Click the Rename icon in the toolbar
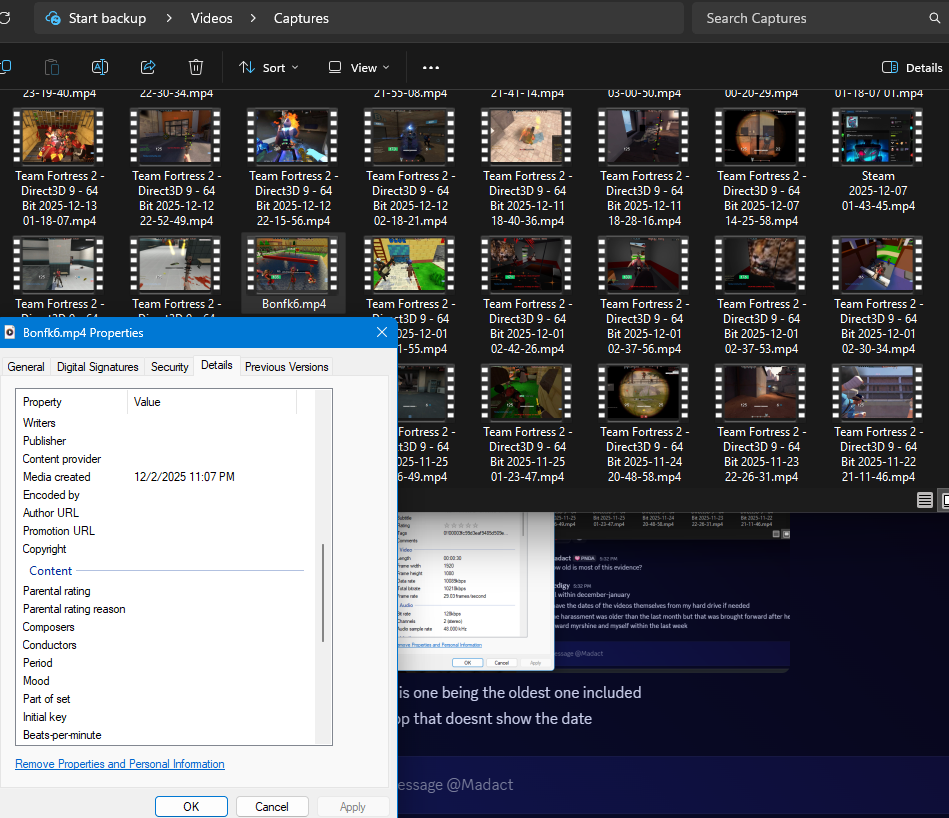This screenshot has width=949, height=818. 100,67
